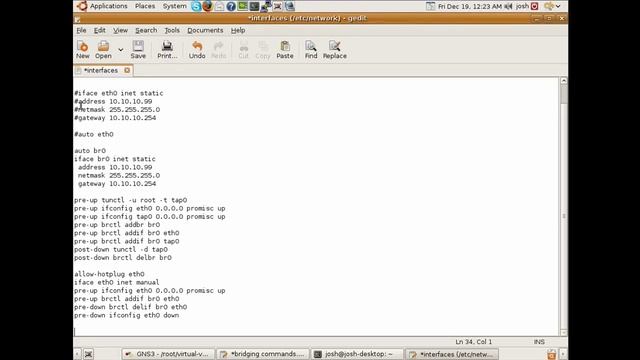Open the Edit menu
Image resolution: width=640 pixels, height=360 pixels.
click(100, 30)
